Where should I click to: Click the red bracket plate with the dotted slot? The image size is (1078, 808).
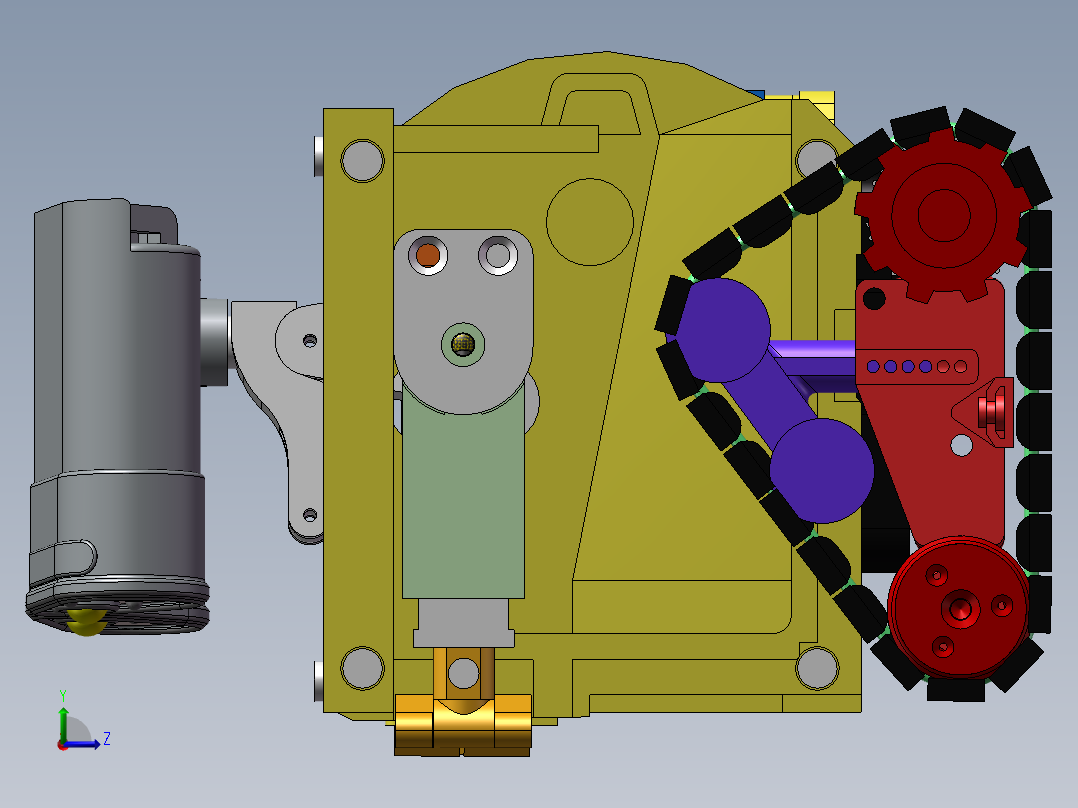[932, 413]
